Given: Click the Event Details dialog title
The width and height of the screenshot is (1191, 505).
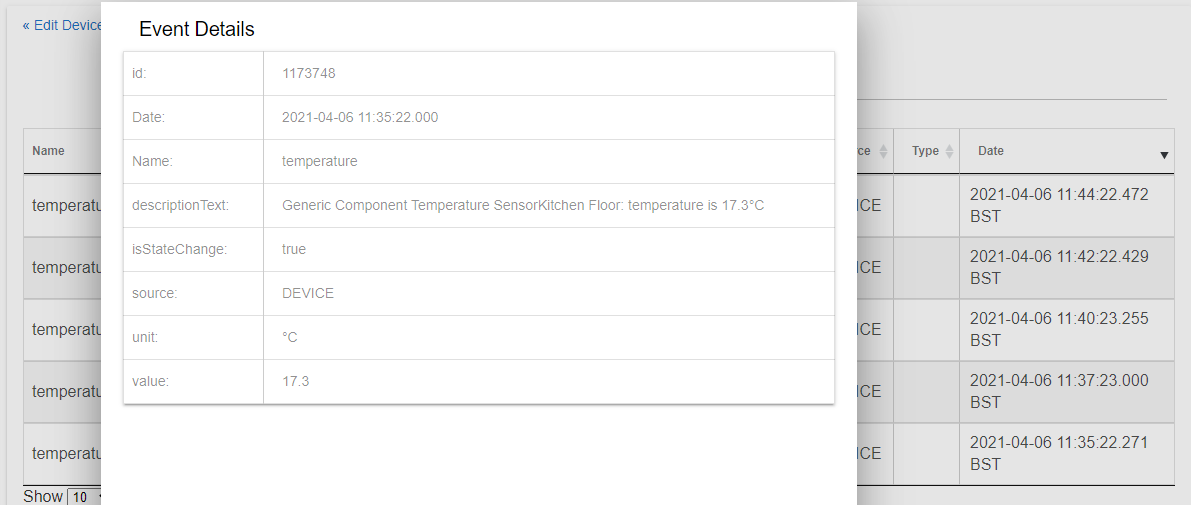Looking at the screenshot, I should point(197,29).
